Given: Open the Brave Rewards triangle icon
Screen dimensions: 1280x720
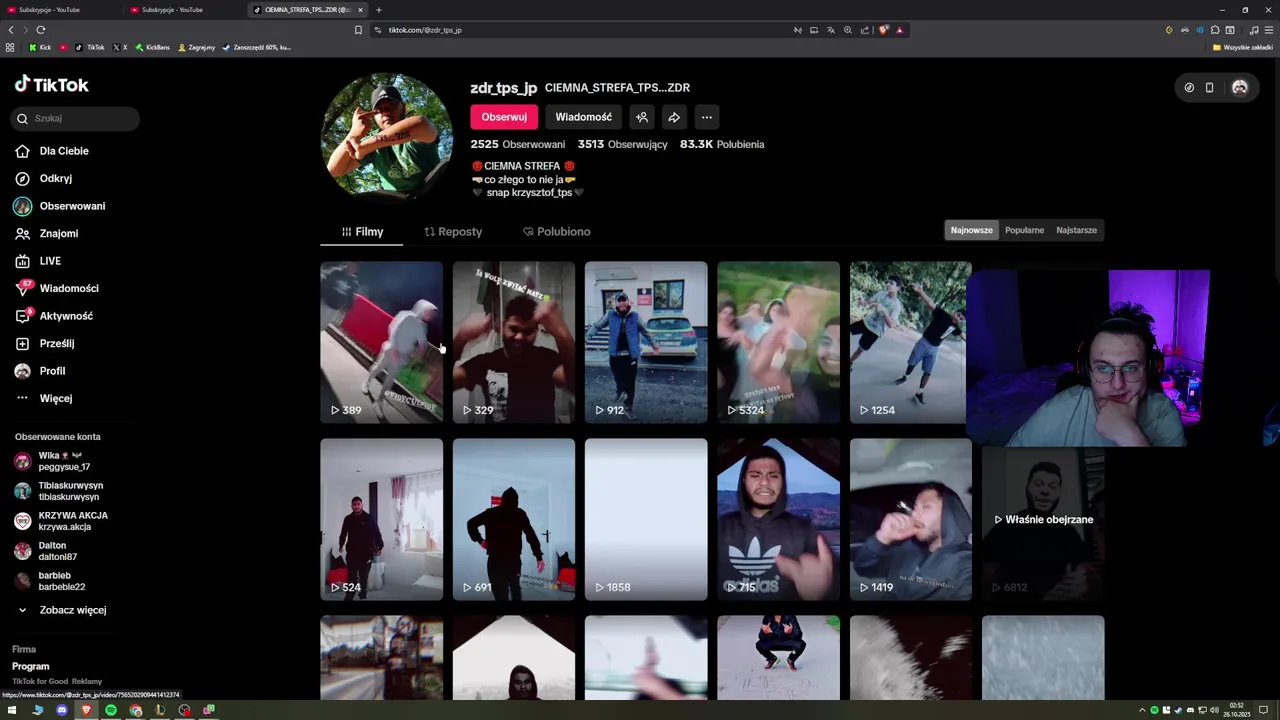Looking at the screenshot, I should pyautogui.click(x=900, y=30).
